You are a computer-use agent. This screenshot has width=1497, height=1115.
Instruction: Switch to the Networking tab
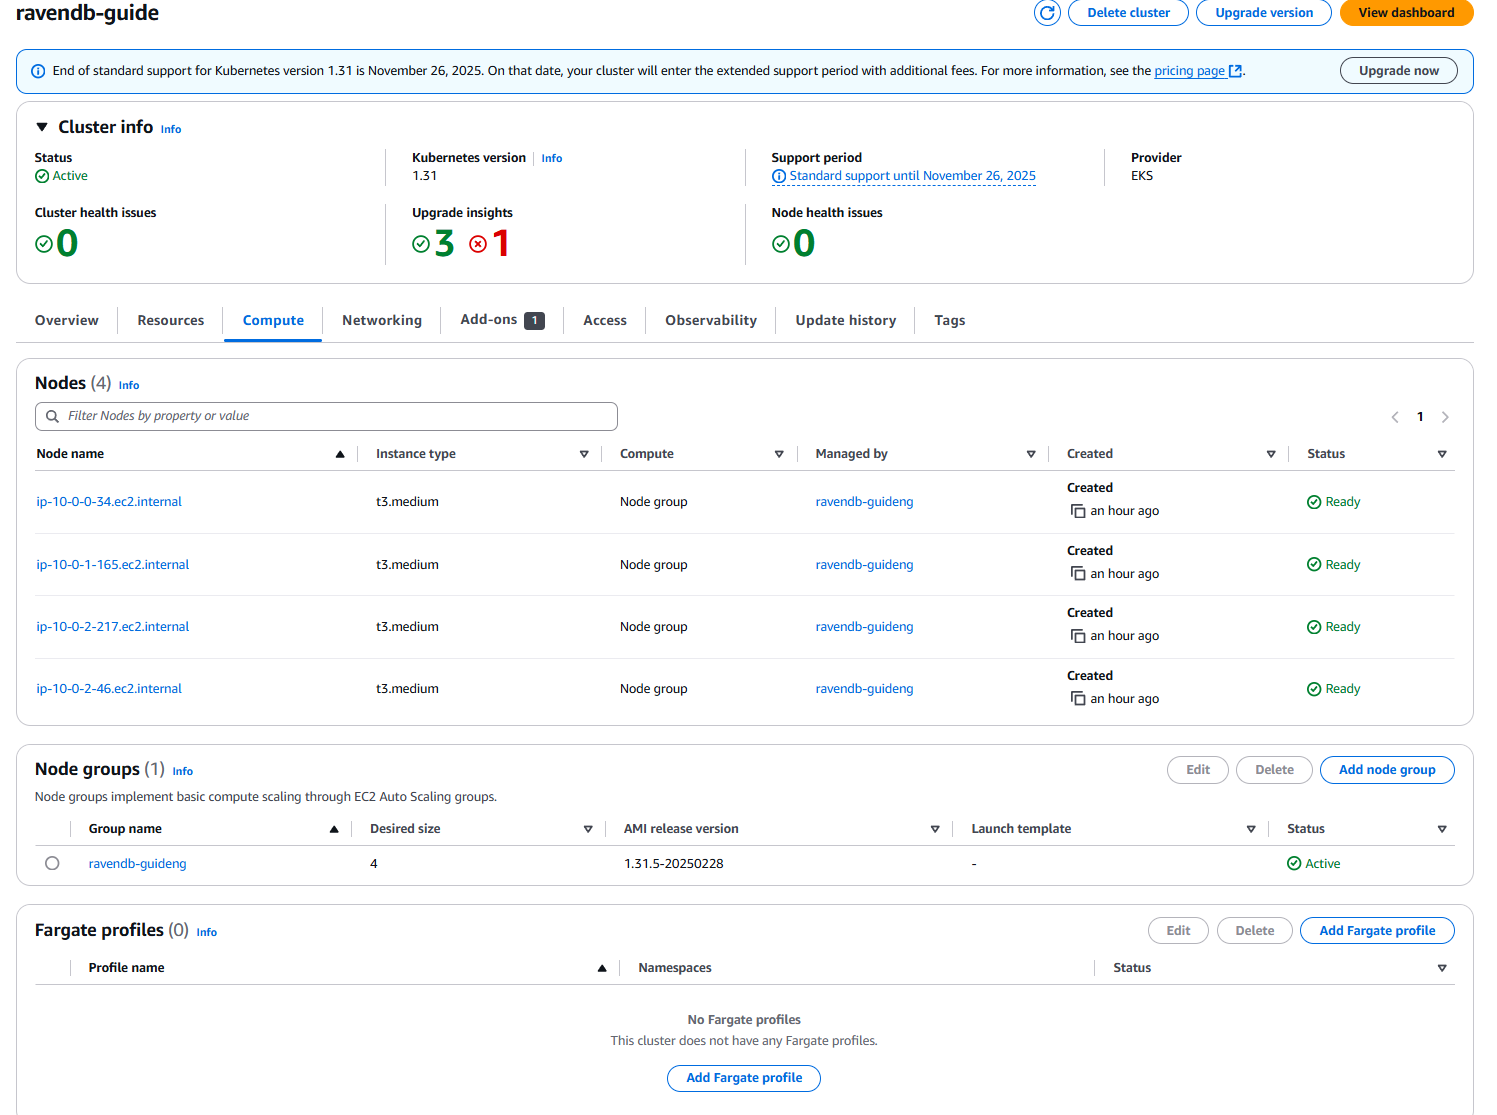[382, 321]
